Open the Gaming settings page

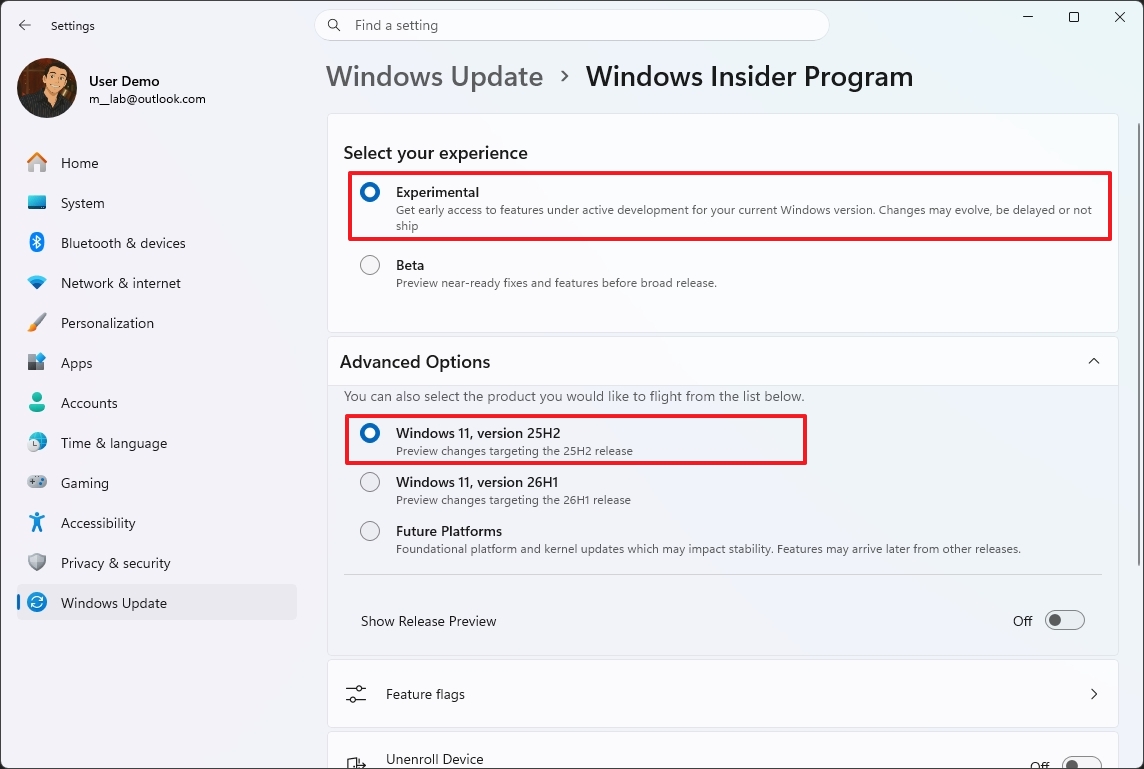157,482
